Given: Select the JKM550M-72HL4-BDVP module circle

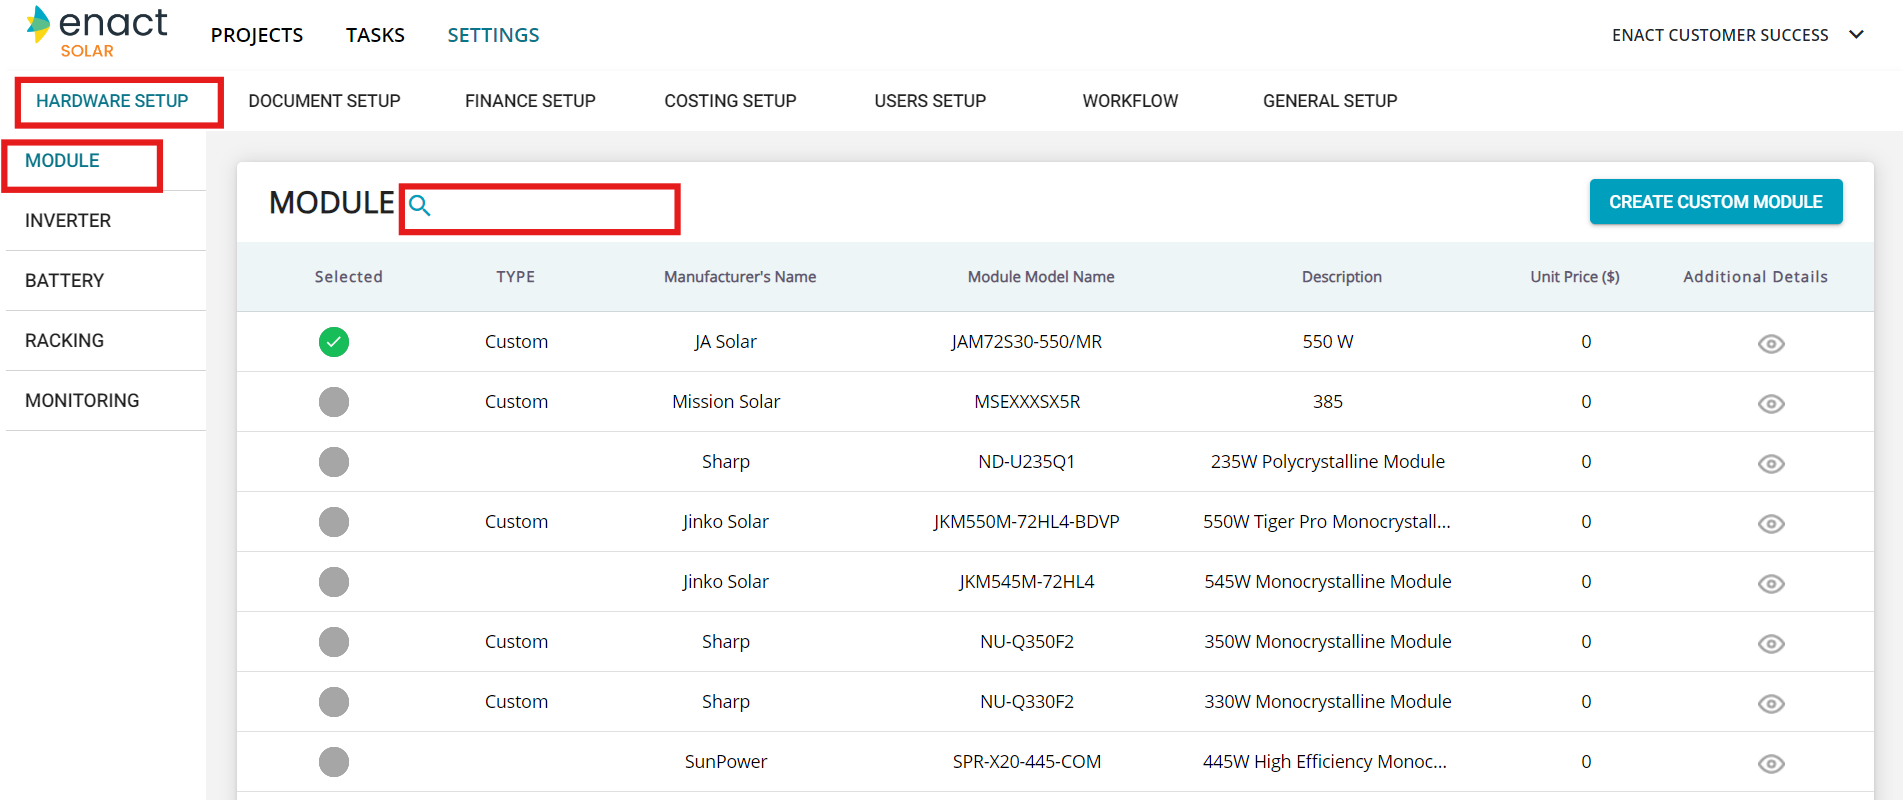Looking at the screenshot, I should coord(334,522).
